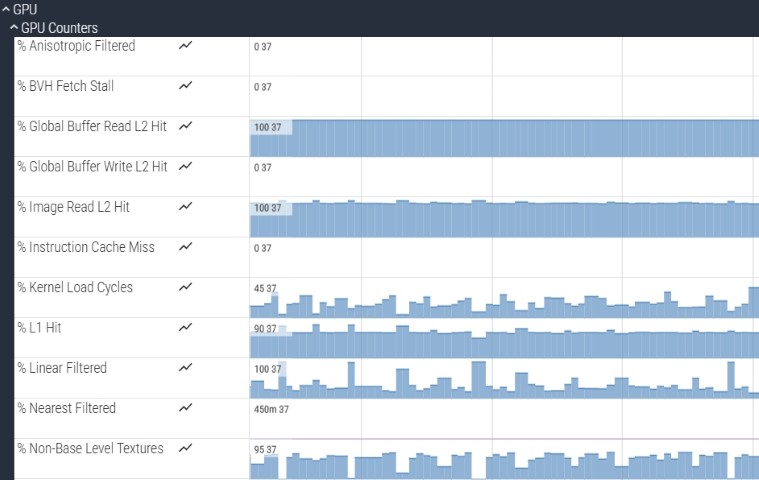Screen dimensions: 759x480
Task: Select the % L1 Hit track label
Action: [46, 328]
